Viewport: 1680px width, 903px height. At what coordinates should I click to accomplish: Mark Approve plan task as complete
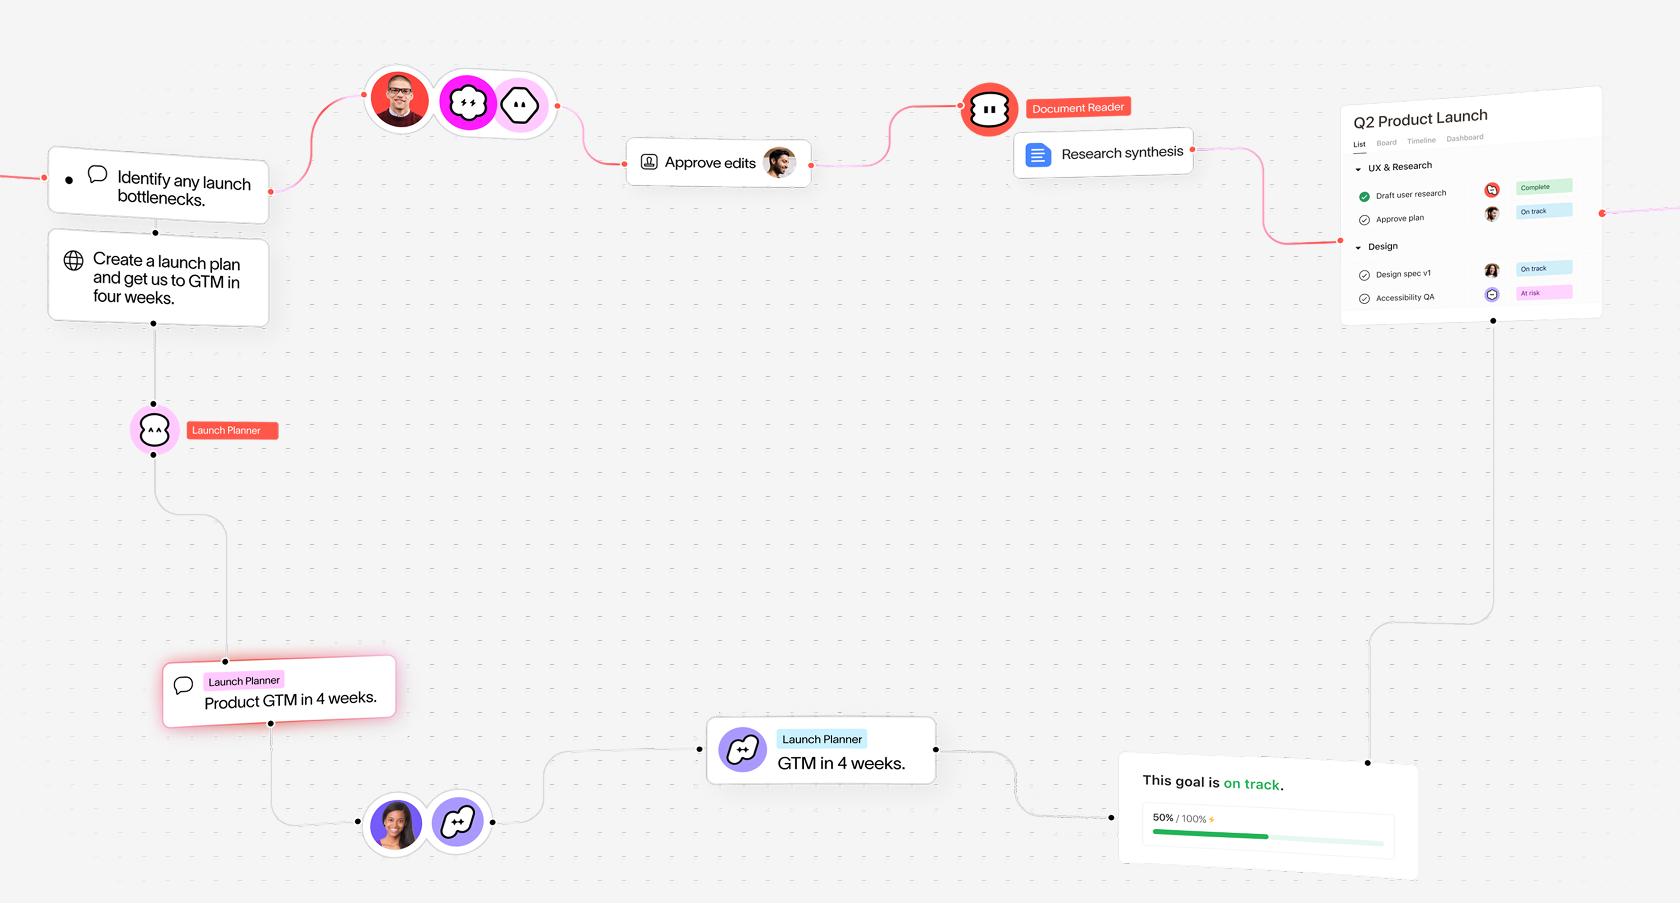point(1364,220)
